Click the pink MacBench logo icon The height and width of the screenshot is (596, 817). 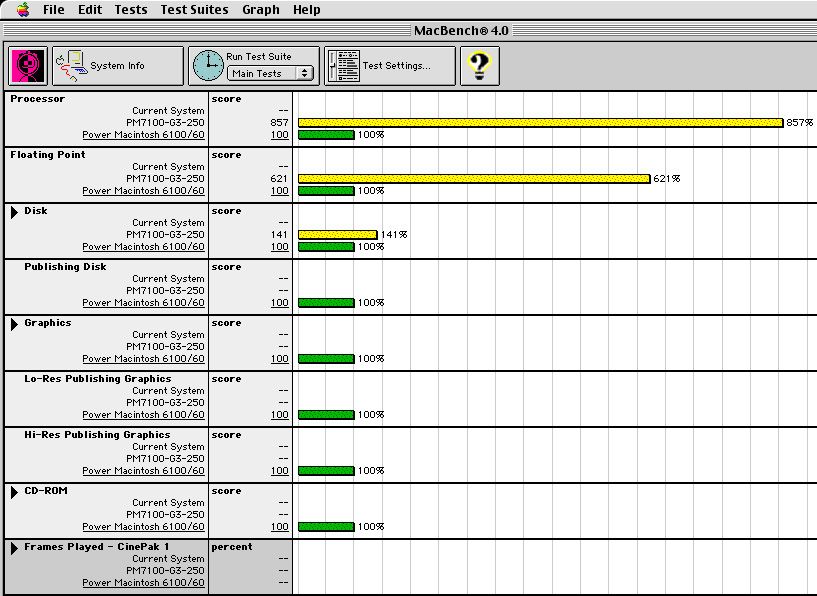pos(27,66)
